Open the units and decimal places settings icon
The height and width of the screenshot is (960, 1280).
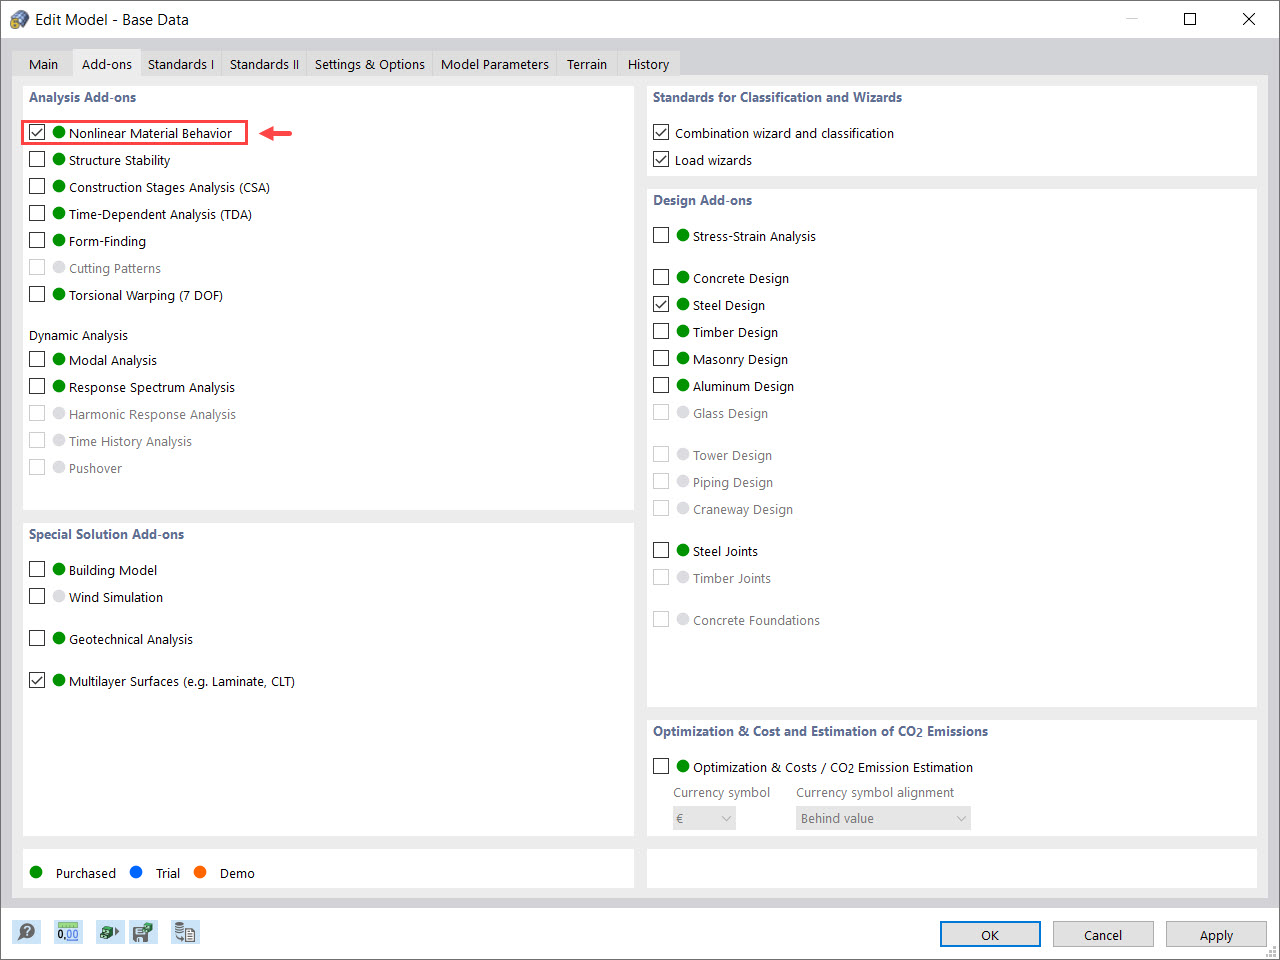point(67,931)
